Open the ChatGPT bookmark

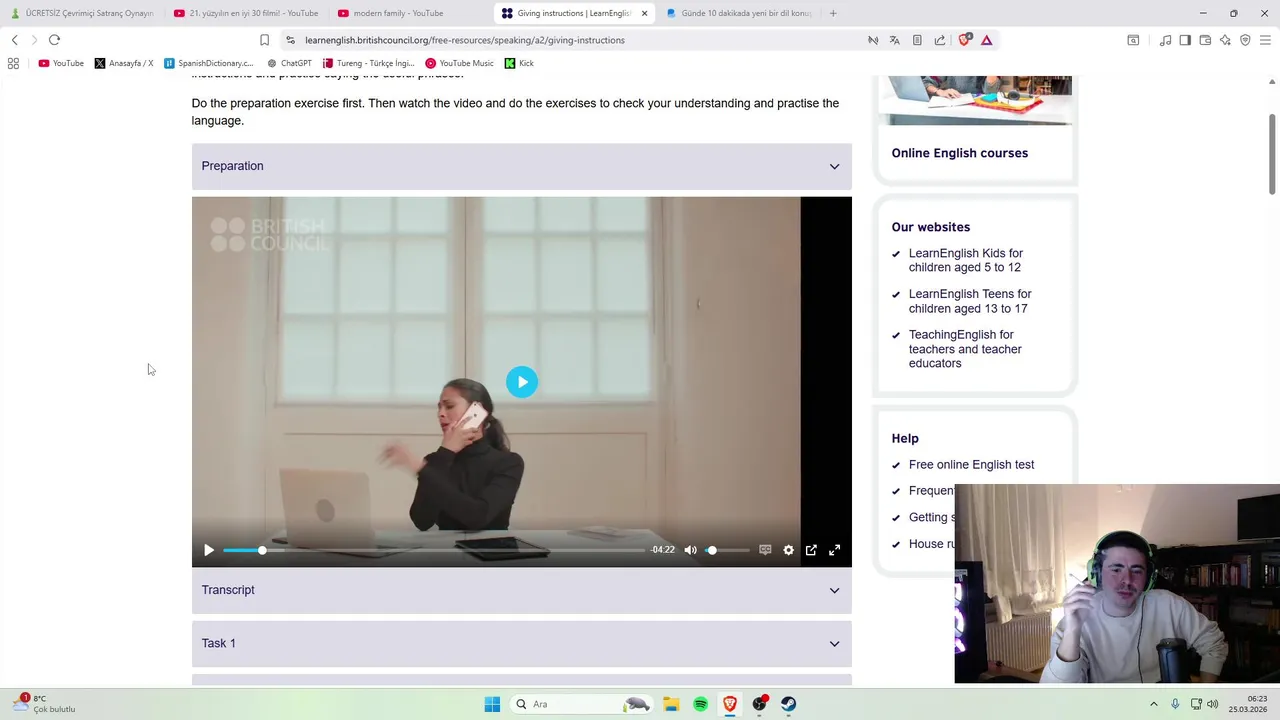coord(289,63)
